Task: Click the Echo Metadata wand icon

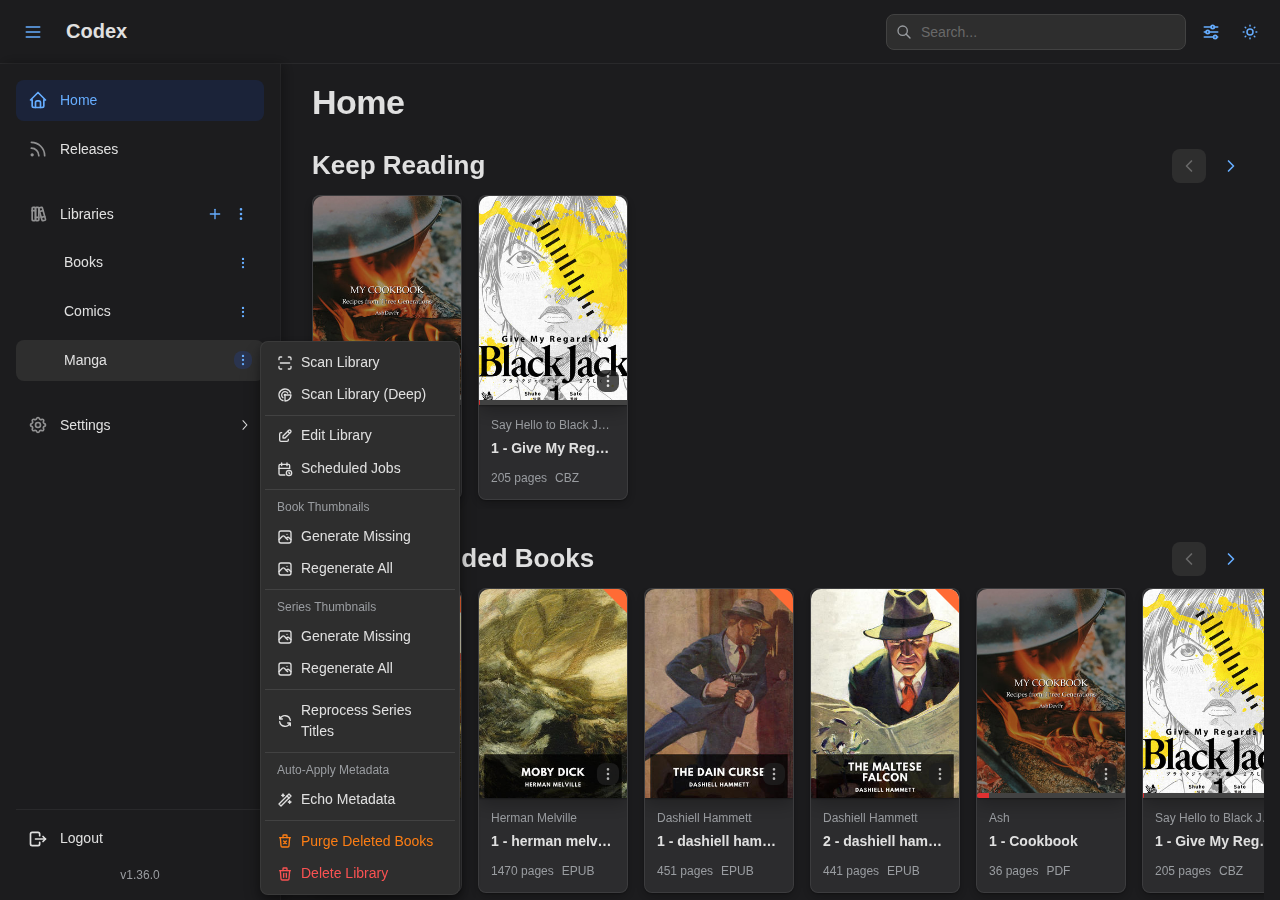Action: 285,800
